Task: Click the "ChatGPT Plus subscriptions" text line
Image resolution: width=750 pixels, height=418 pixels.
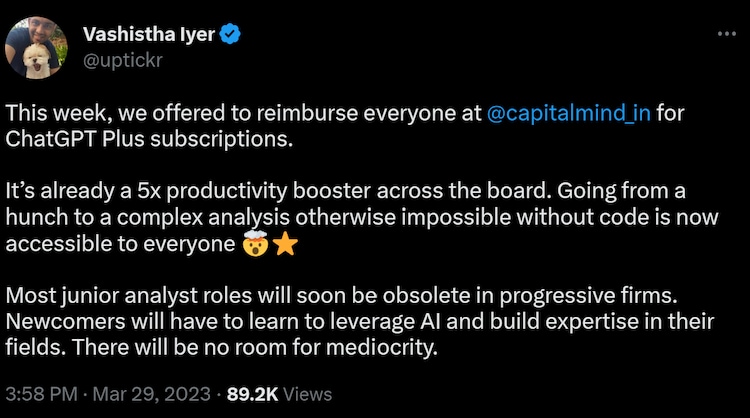Action: [x=150, y=138]
